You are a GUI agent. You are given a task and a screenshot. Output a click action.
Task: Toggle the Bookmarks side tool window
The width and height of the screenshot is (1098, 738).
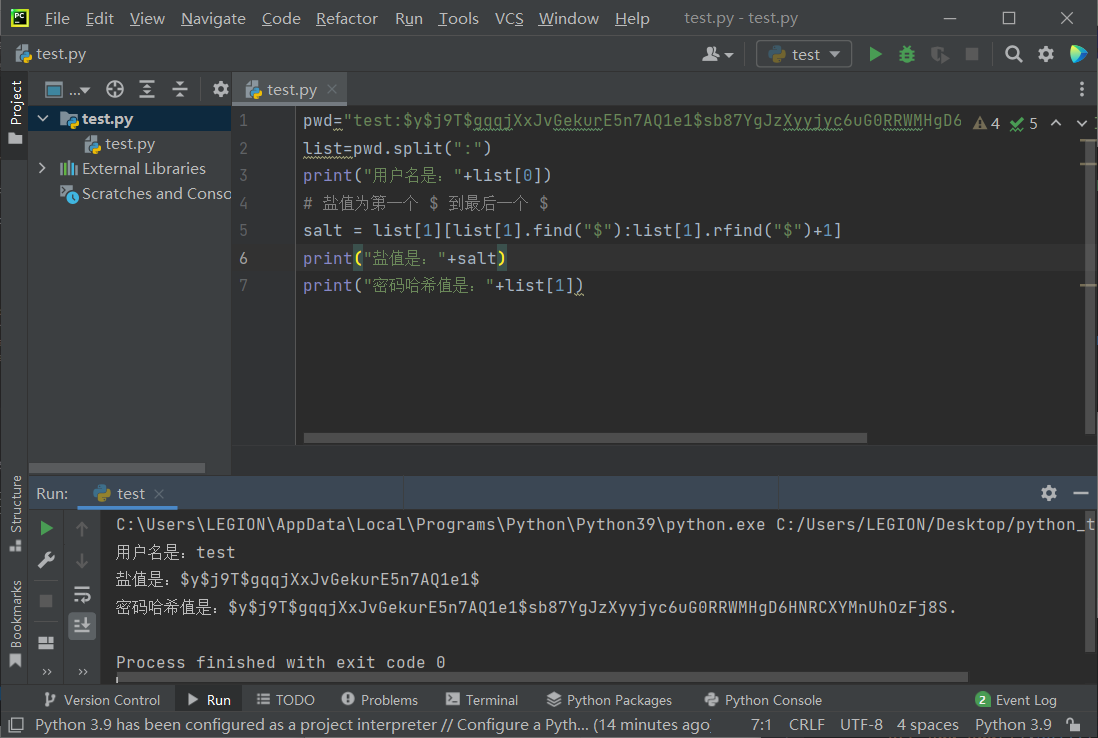pos(15,623)
